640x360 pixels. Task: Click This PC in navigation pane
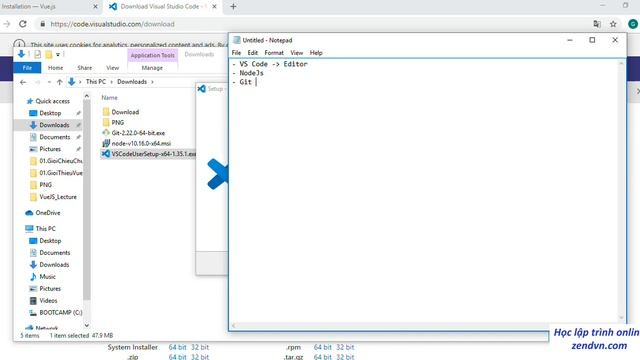[x=45, y=229]
